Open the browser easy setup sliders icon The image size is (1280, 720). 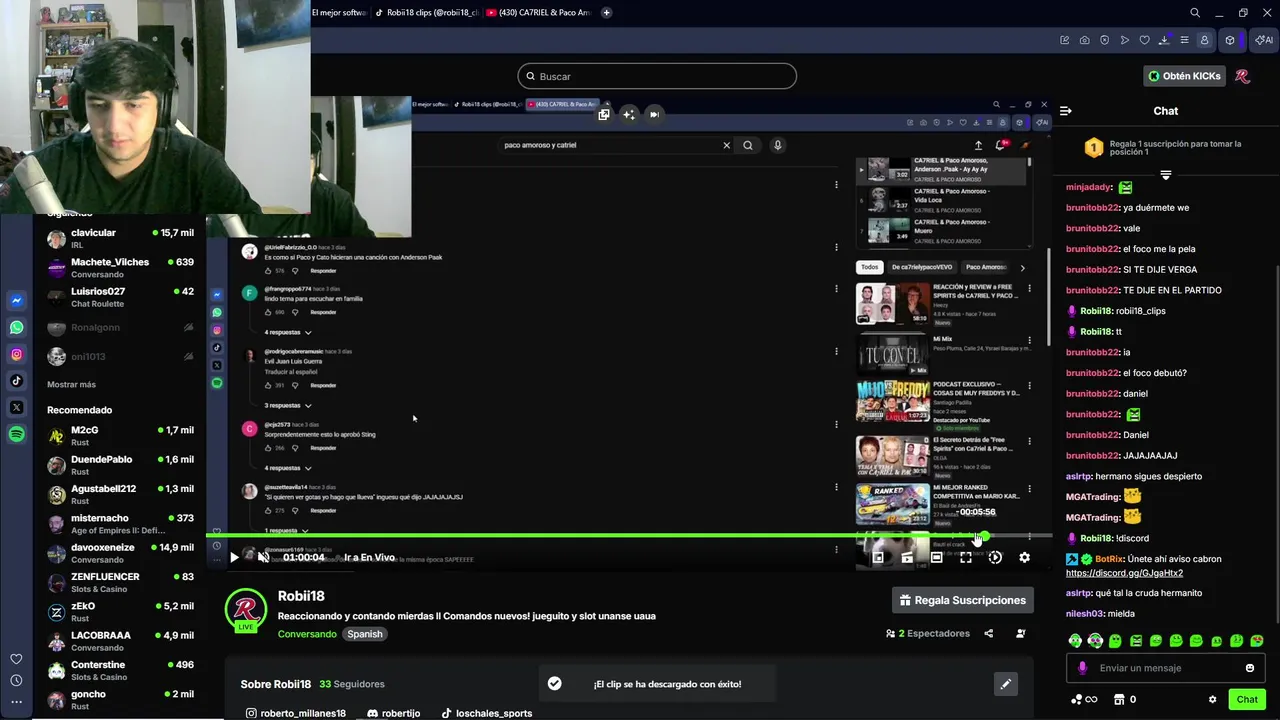click(x=1184, y=40)
